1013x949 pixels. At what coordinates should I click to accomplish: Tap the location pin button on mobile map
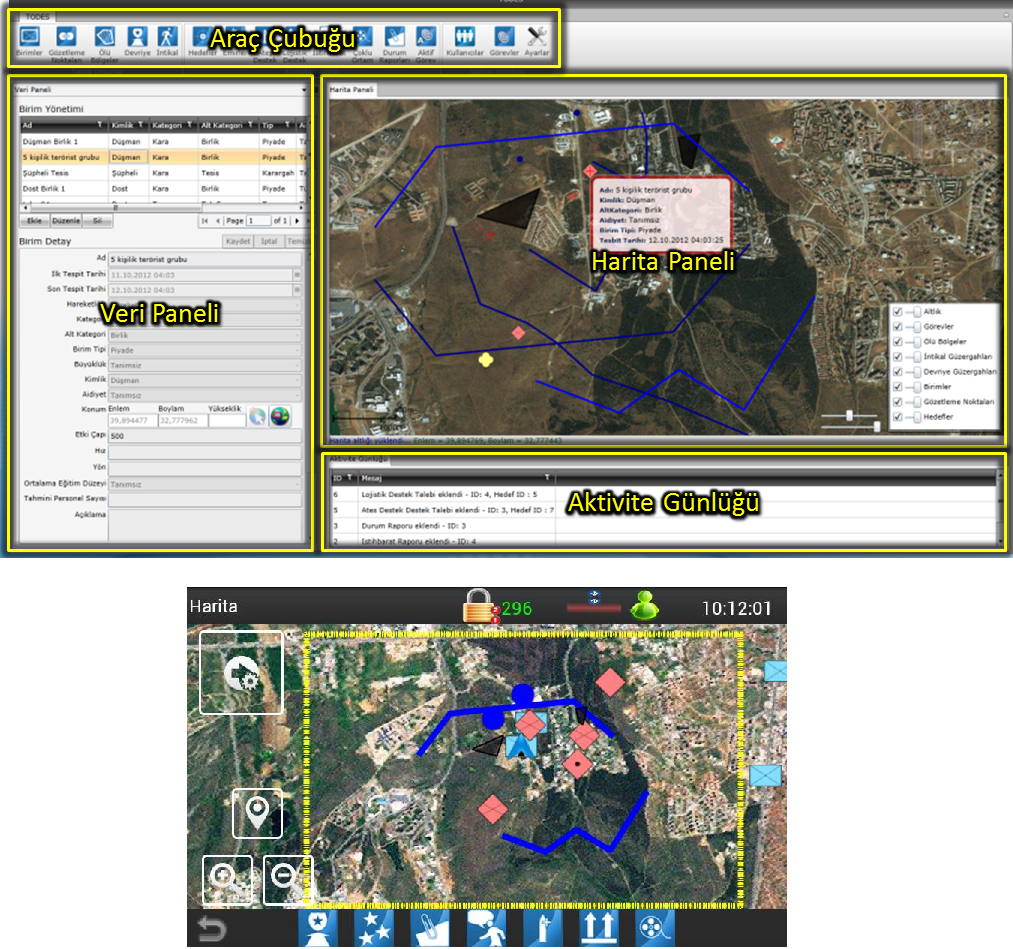pyautogui.click(x=257, y=813)
